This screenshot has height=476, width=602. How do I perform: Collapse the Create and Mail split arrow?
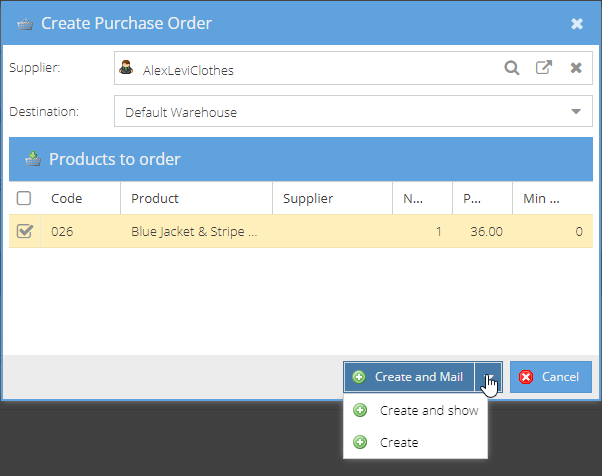(x=488, y=377)
